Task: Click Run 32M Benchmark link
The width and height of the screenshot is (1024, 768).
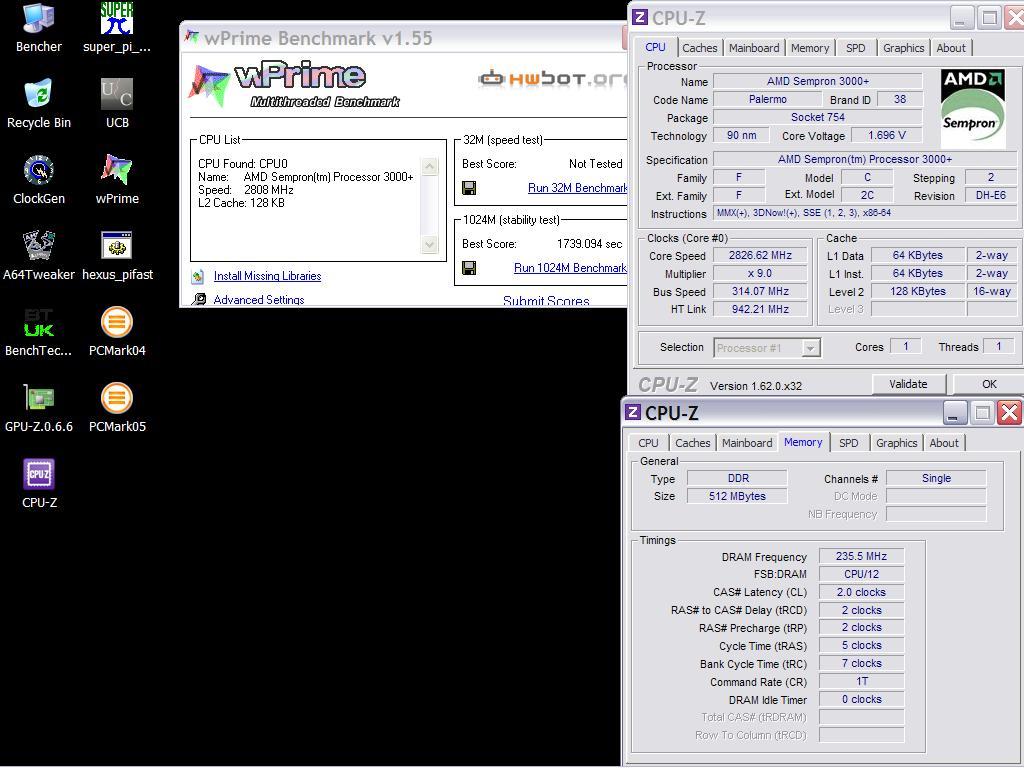Action: 577,188
